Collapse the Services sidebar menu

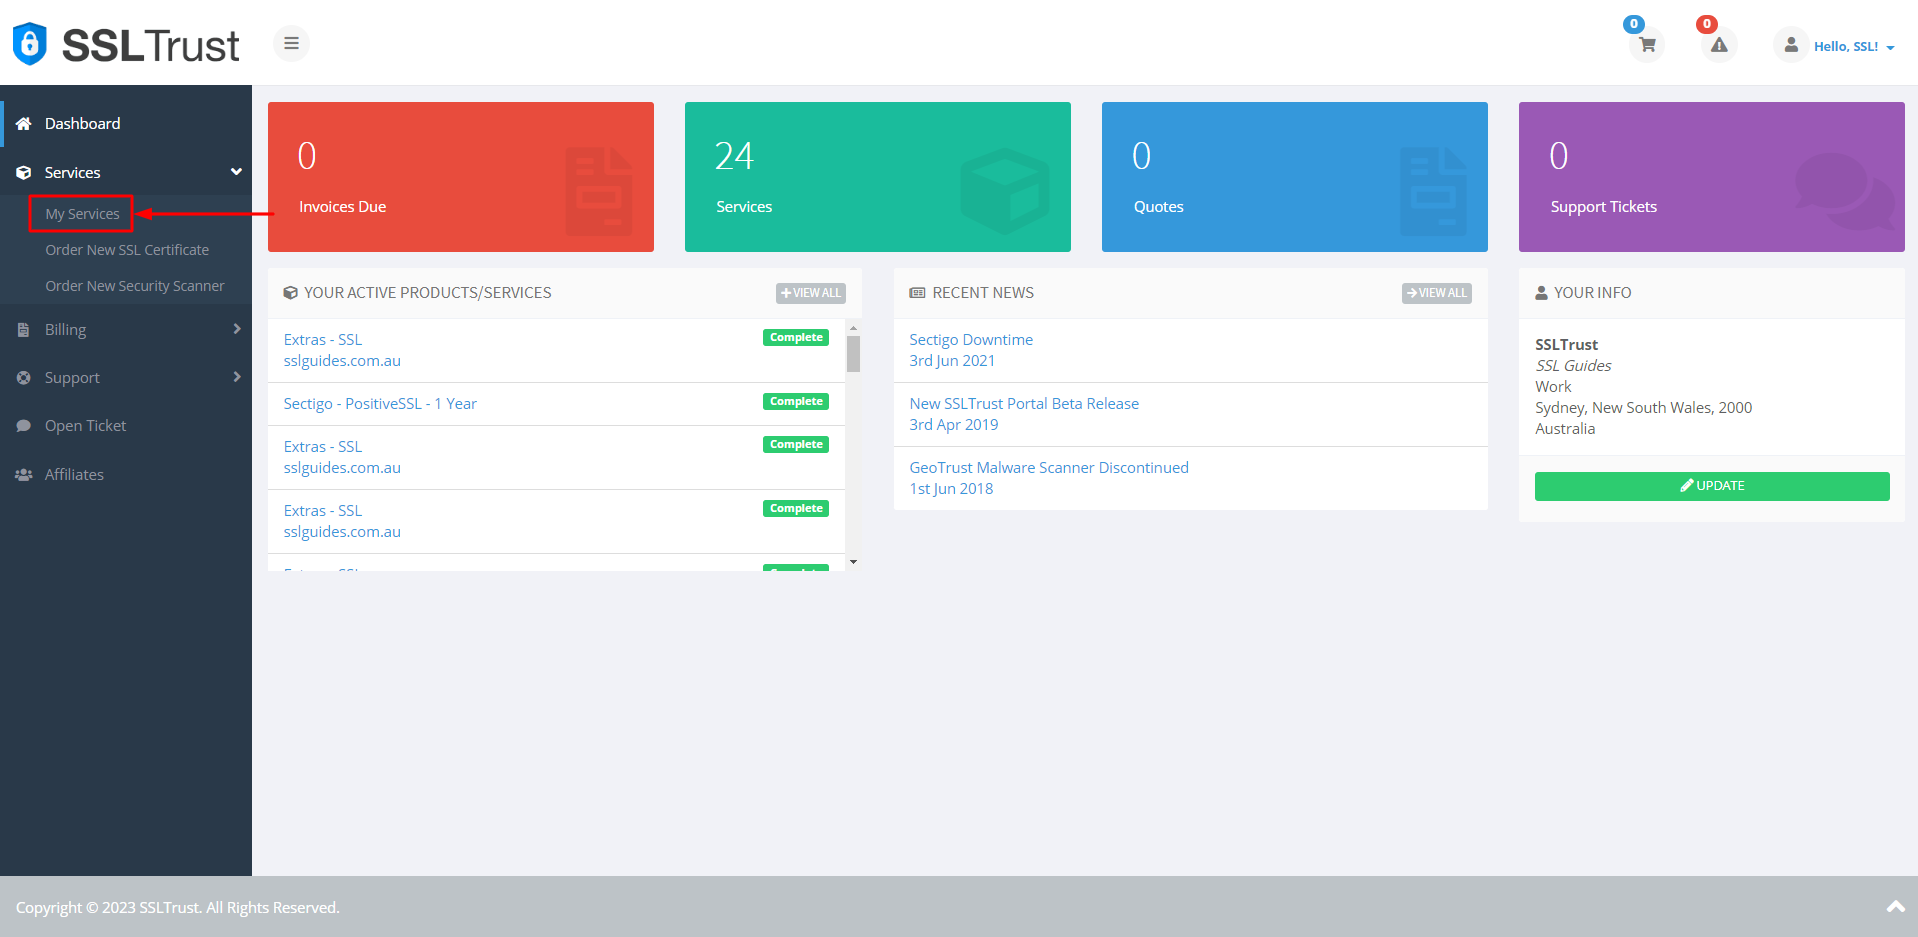point(236,171)
